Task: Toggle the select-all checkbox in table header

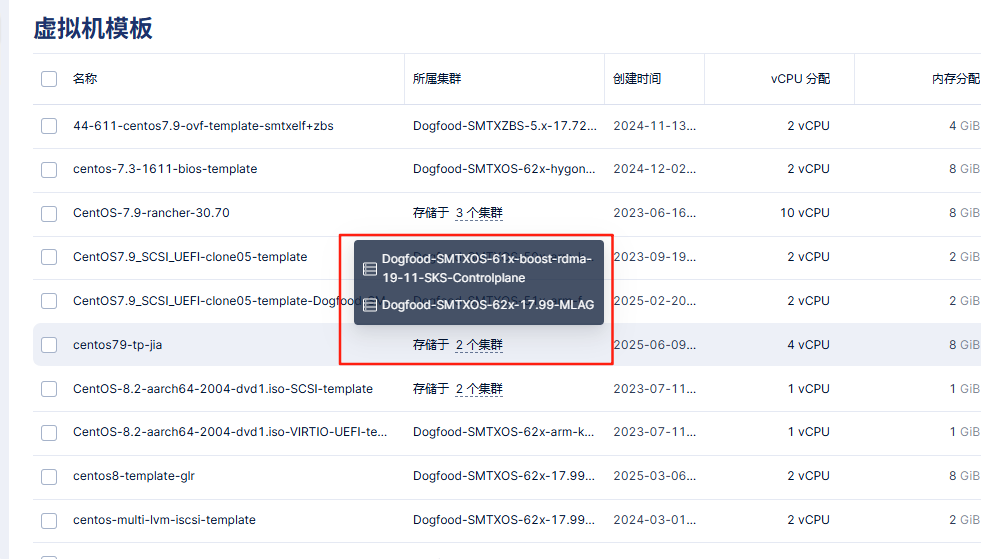Action: point(49,79)
